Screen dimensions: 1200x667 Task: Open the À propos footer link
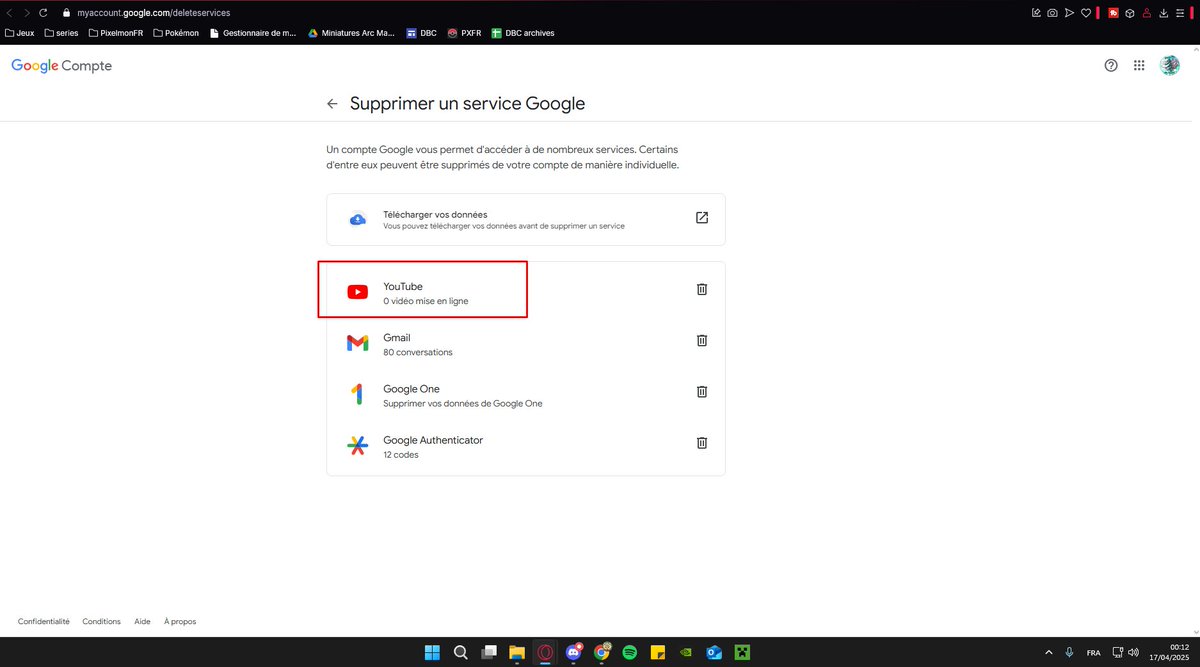pyautogui.click(x=180, y=621)
